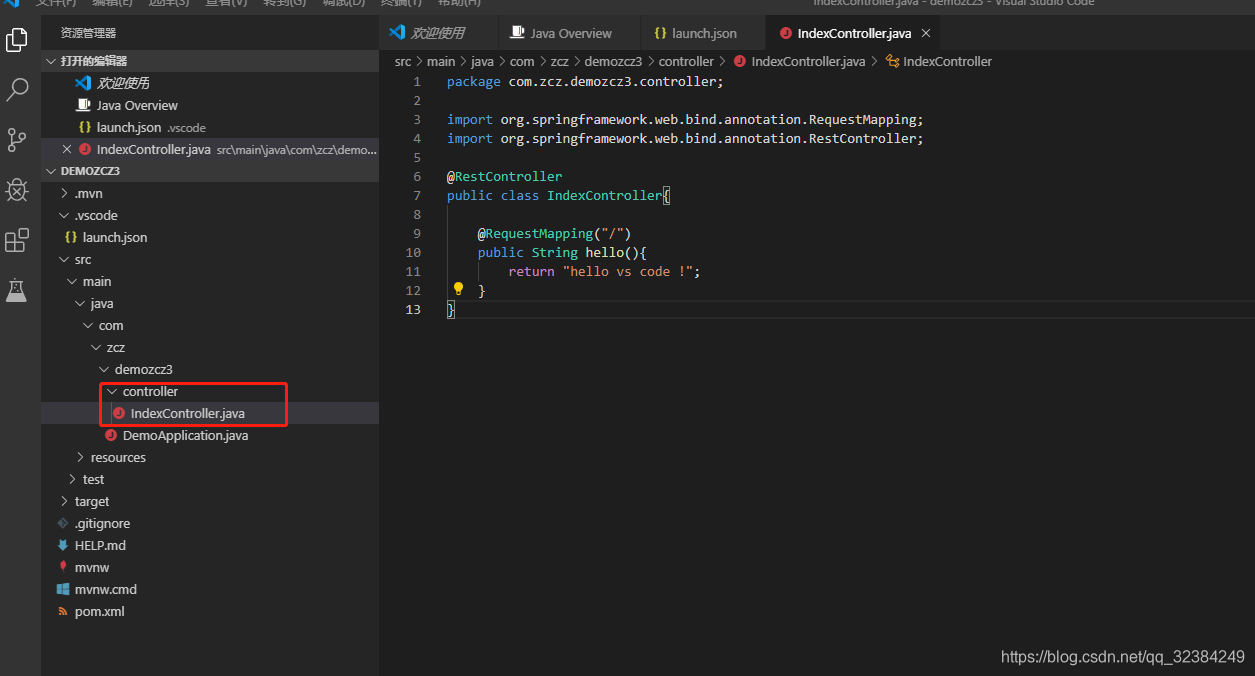Click the IndexController class symbol breadcrumb

point(939,61)
